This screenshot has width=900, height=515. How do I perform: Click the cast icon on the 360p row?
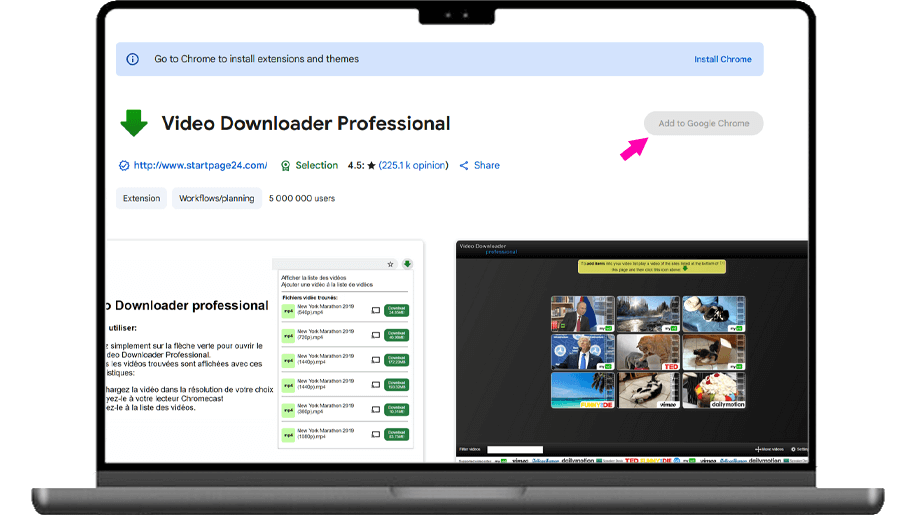pos(375,409)
